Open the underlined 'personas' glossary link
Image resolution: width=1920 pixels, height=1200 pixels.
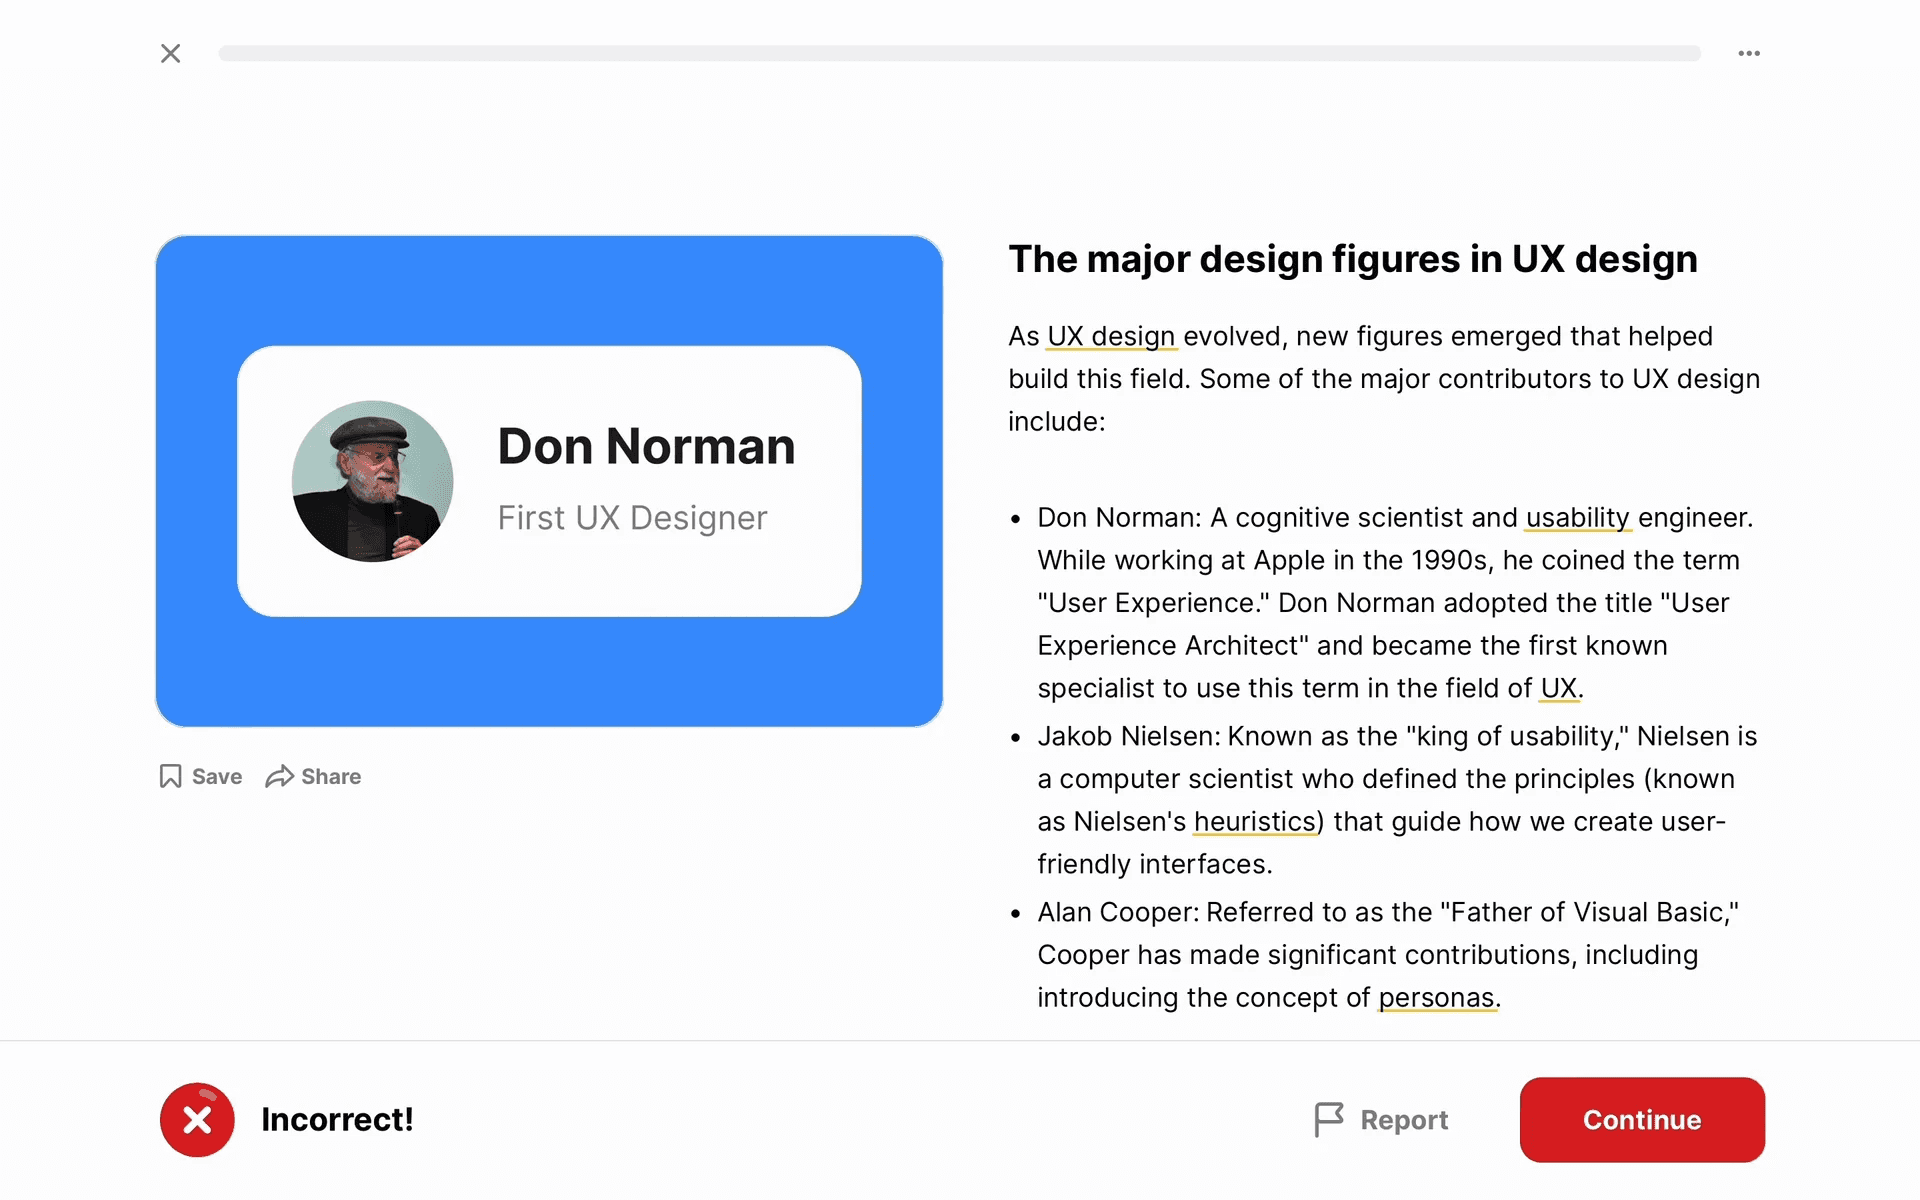click(1436, 997)
